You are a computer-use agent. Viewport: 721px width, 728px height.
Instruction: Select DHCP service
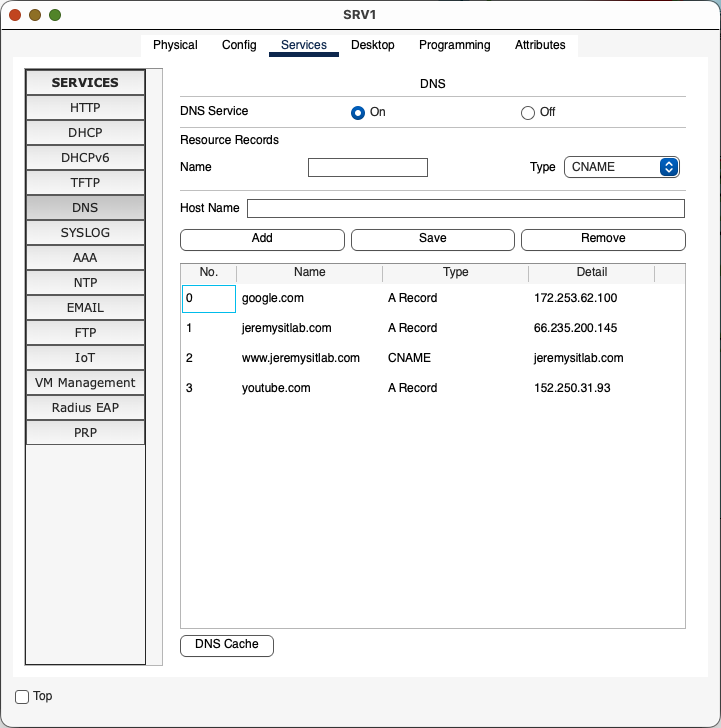(85, 133)
